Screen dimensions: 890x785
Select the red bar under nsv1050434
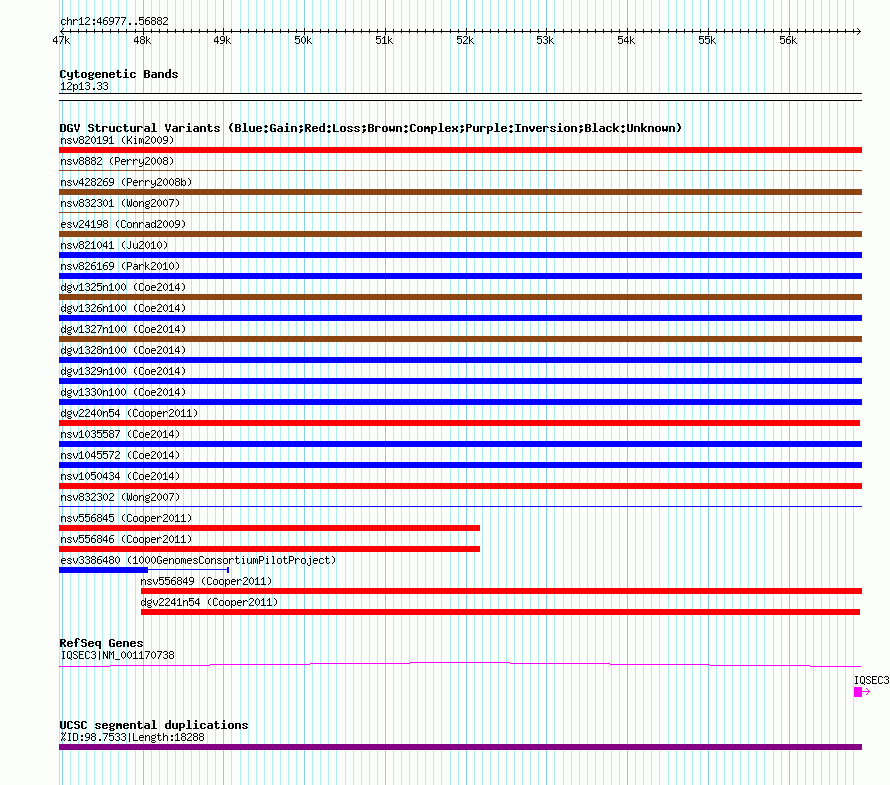point(460,486)
